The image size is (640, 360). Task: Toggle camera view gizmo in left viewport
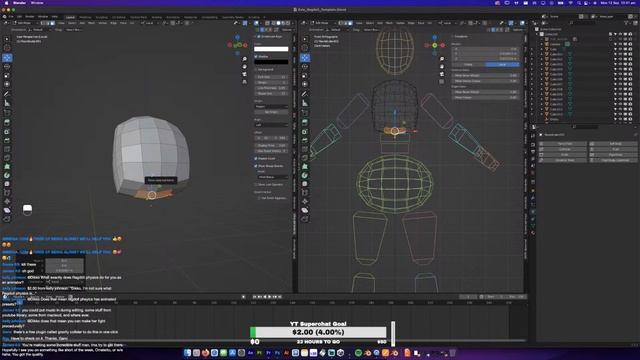244,74
